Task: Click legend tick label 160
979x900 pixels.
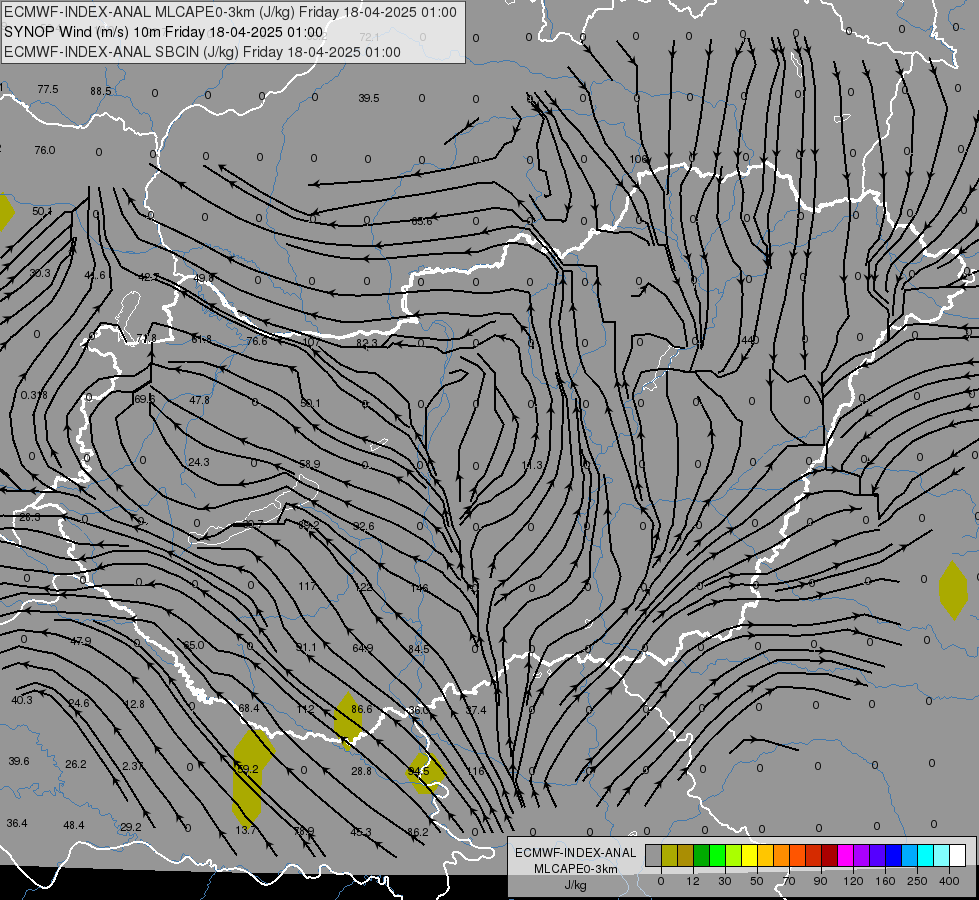Action: [885, 881]
